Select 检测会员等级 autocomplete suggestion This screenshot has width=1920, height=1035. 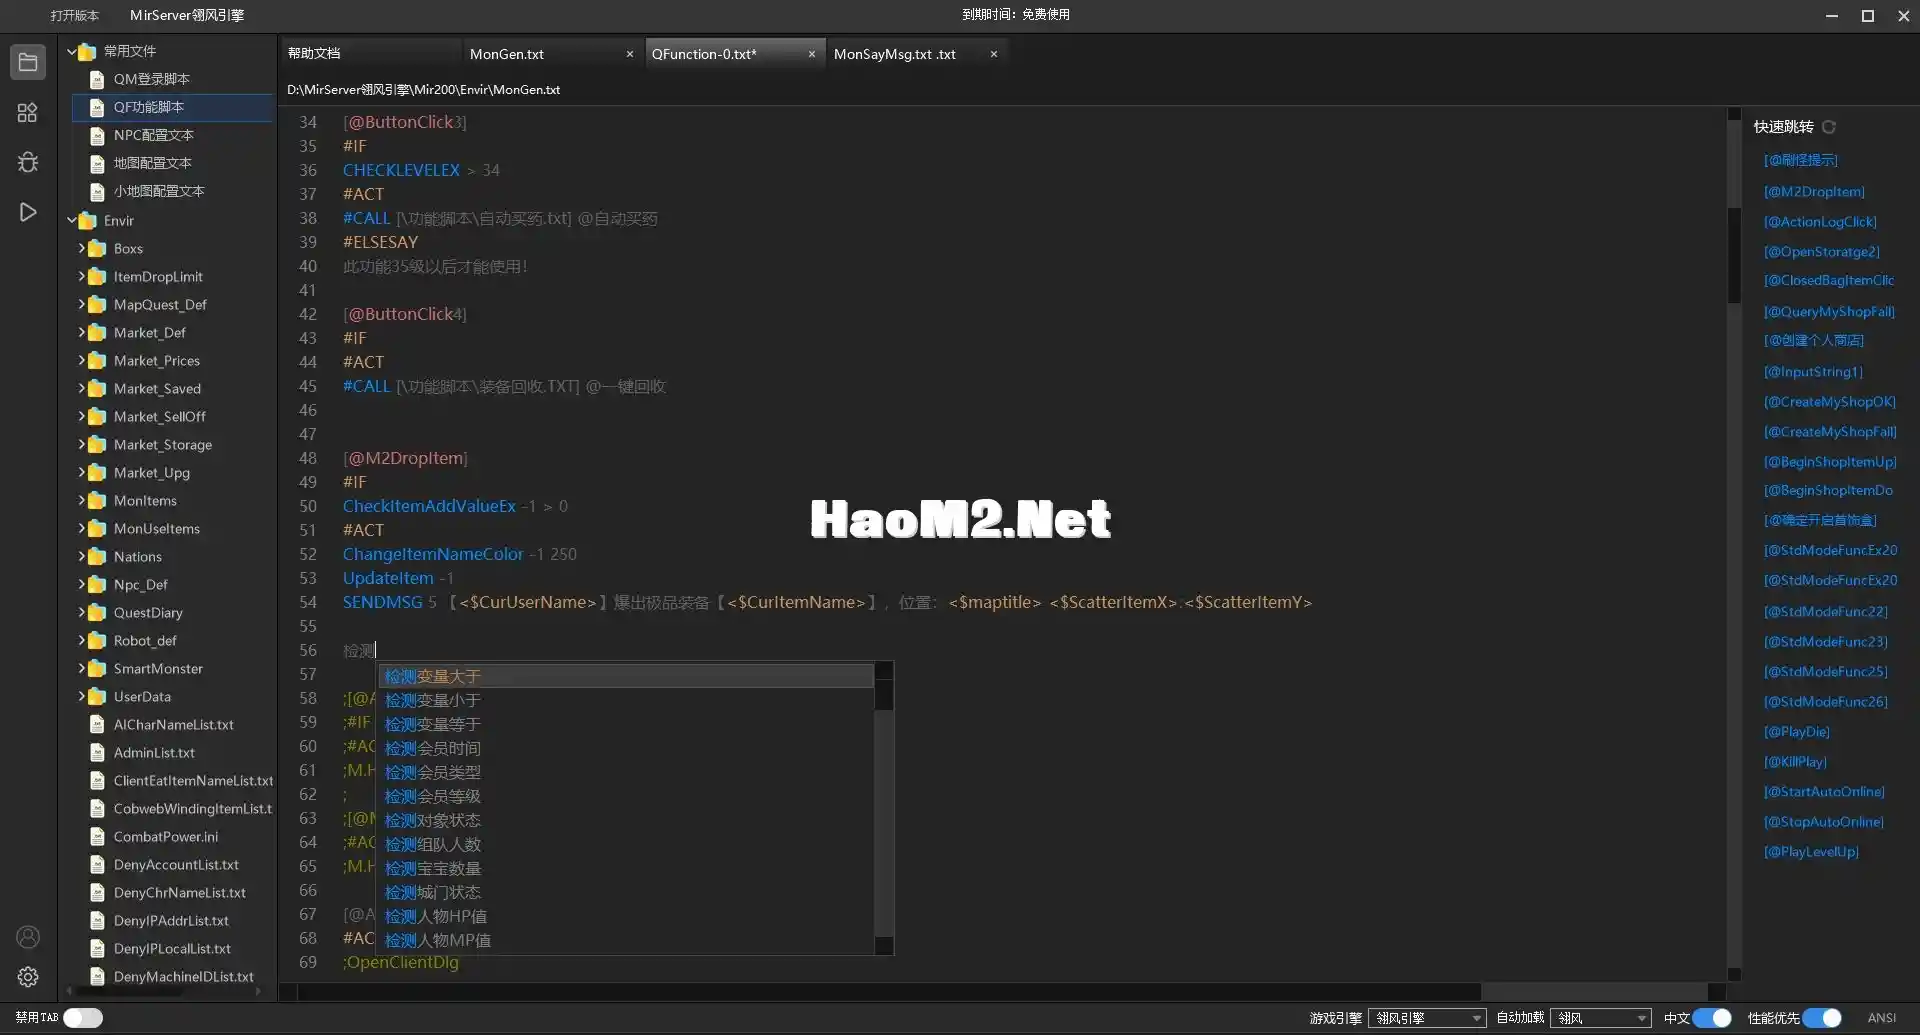click(626, 796)
